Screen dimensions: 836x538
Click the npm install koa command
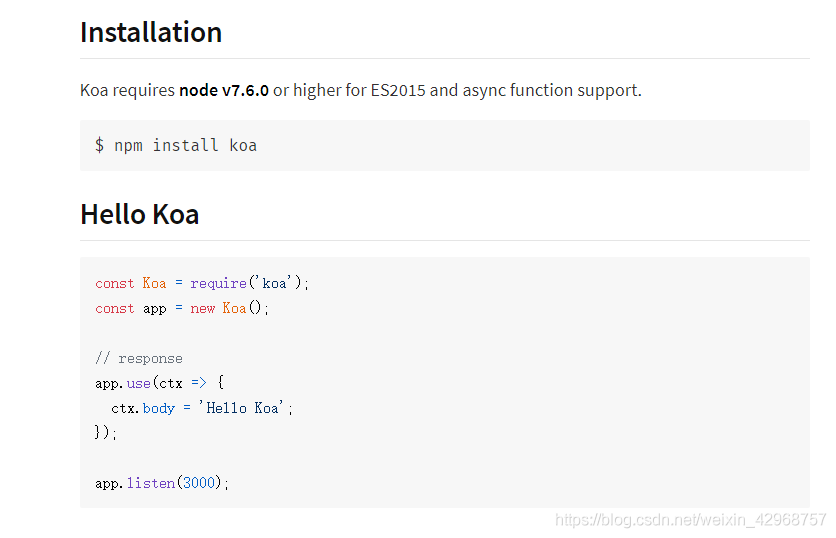(186, 145)
